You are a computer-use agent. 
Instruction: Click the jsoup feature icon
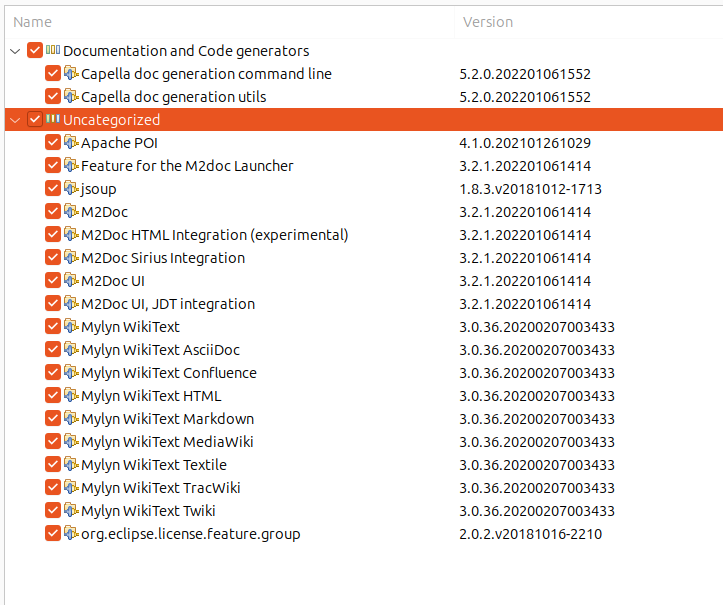pyautogui.click(x=71, y=188)
